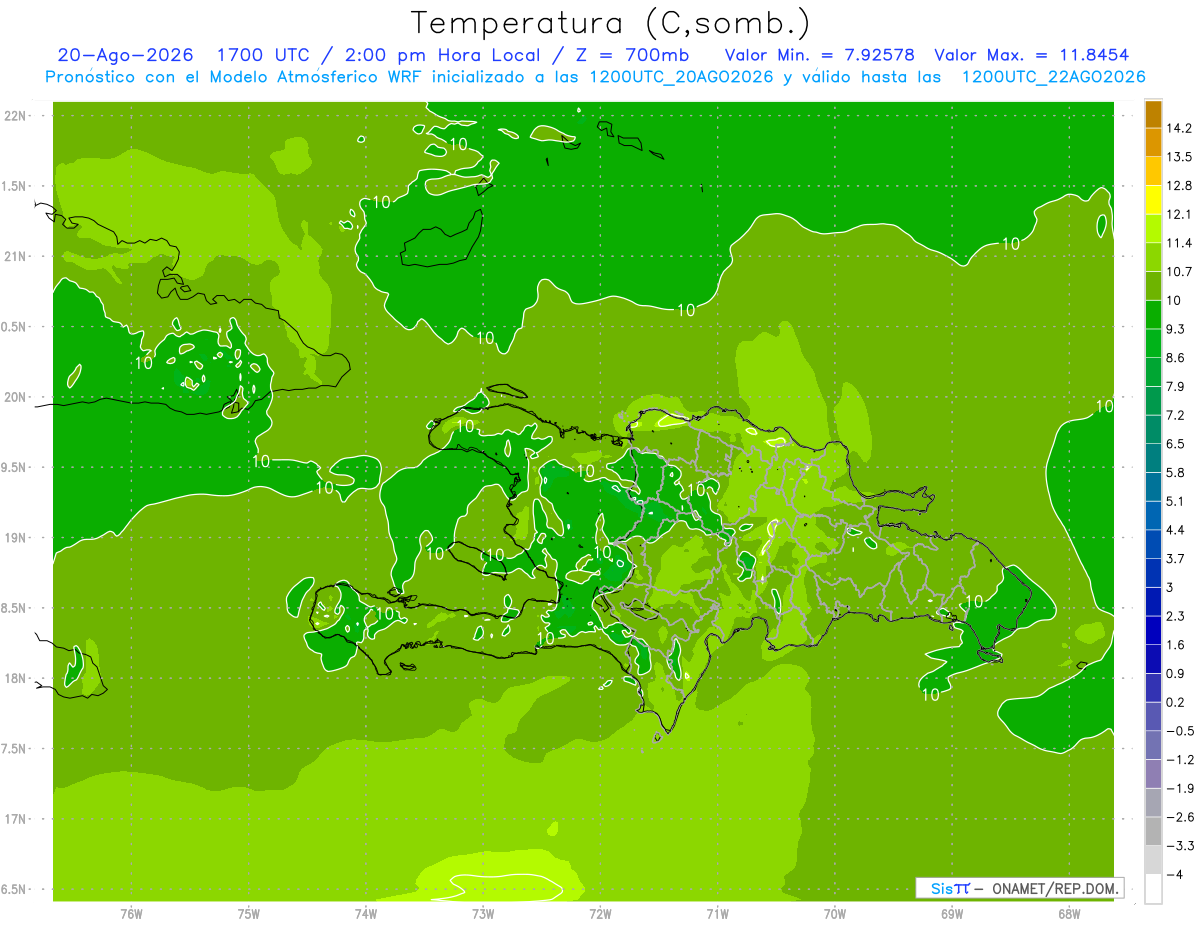Click the "22N" latitude axis label

point(16,115)
